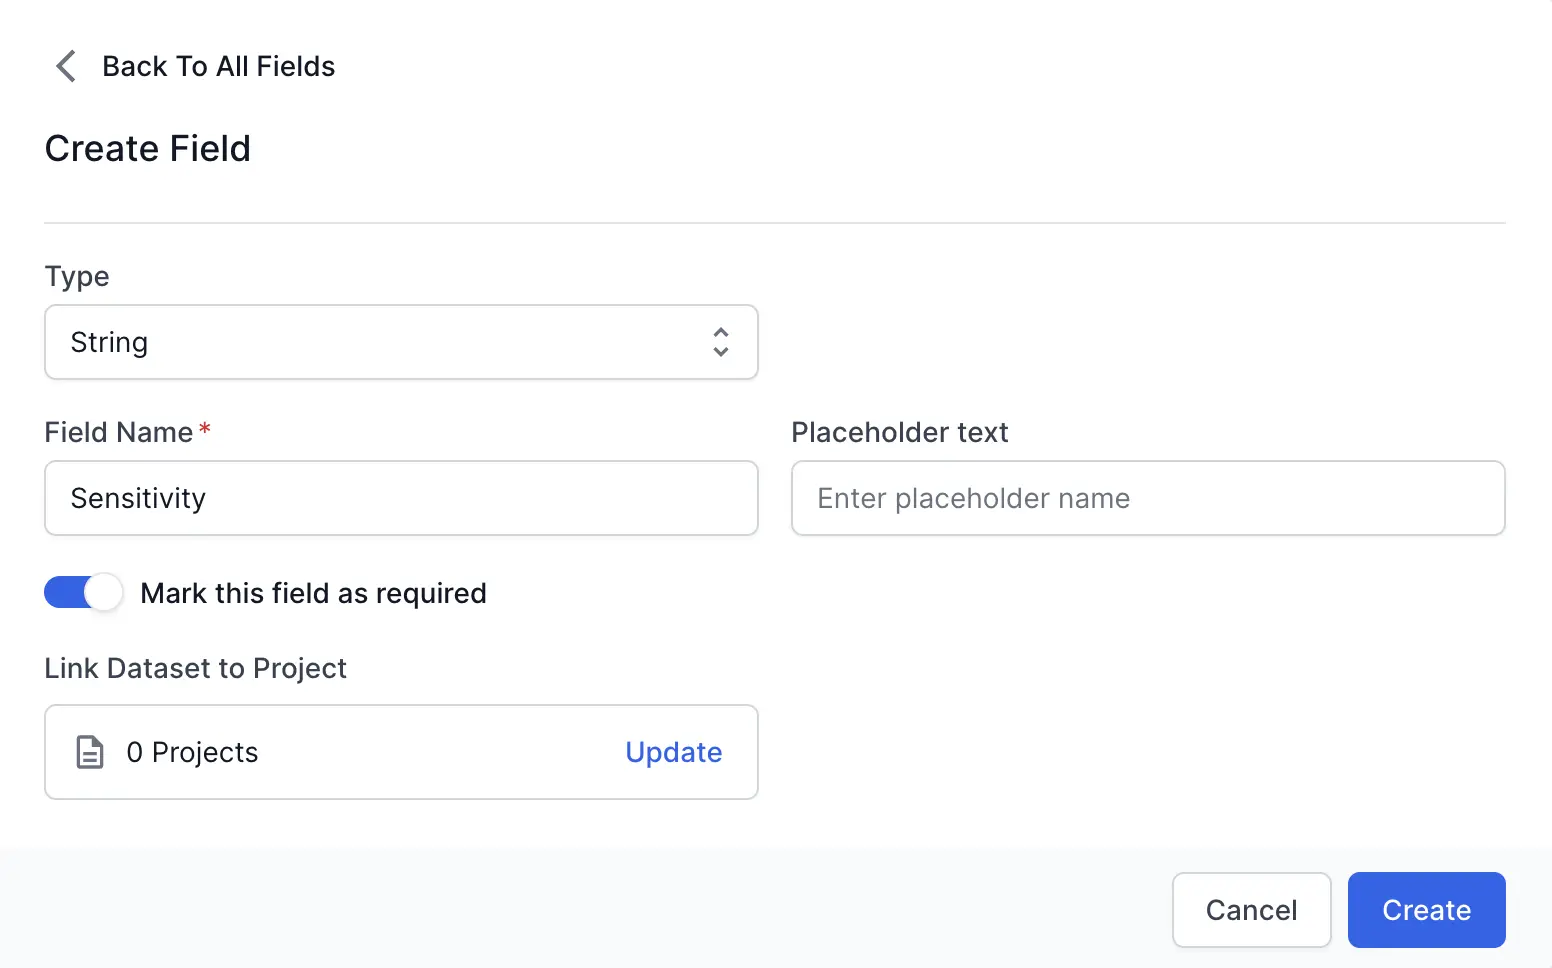Cancel the field creation

tap(1251, 910)
